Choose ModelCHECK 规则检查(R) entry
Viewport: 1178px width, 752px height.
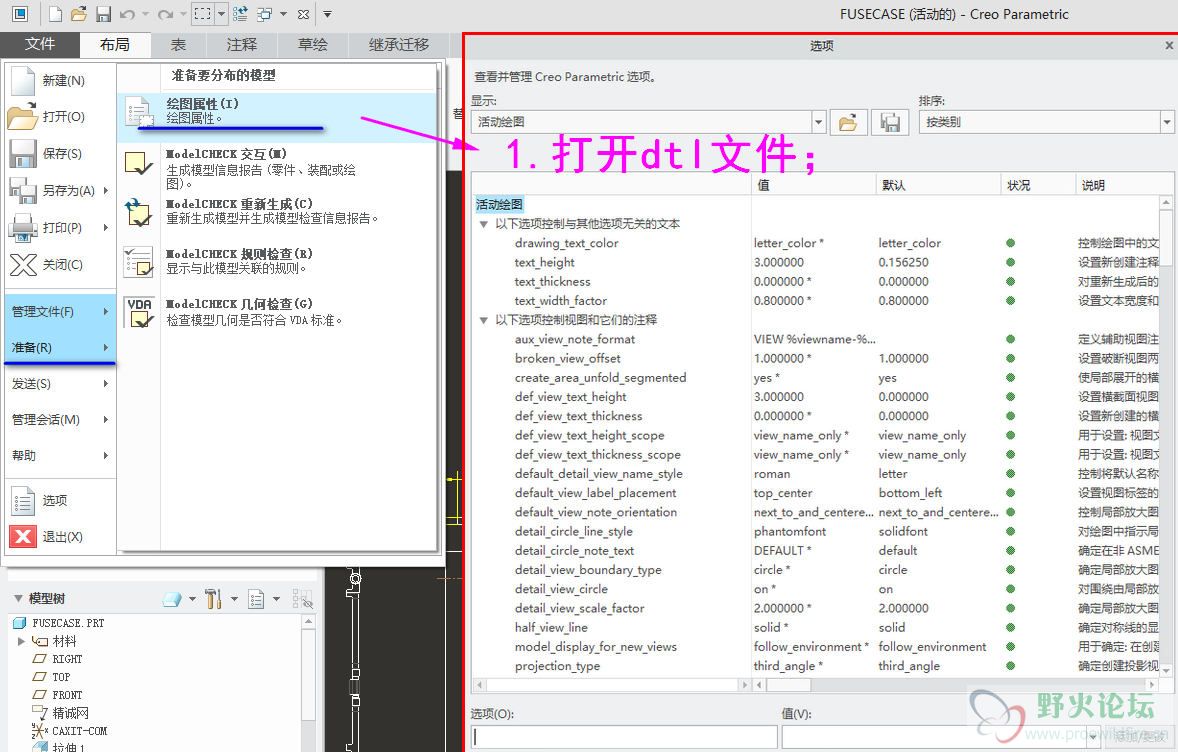point(276,261)
